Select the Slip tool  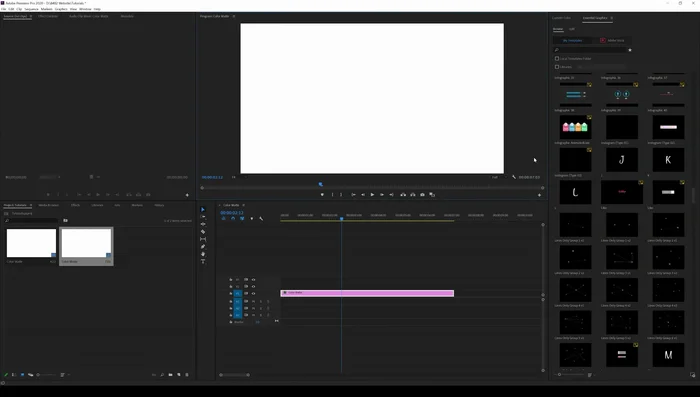pos(203,239)
